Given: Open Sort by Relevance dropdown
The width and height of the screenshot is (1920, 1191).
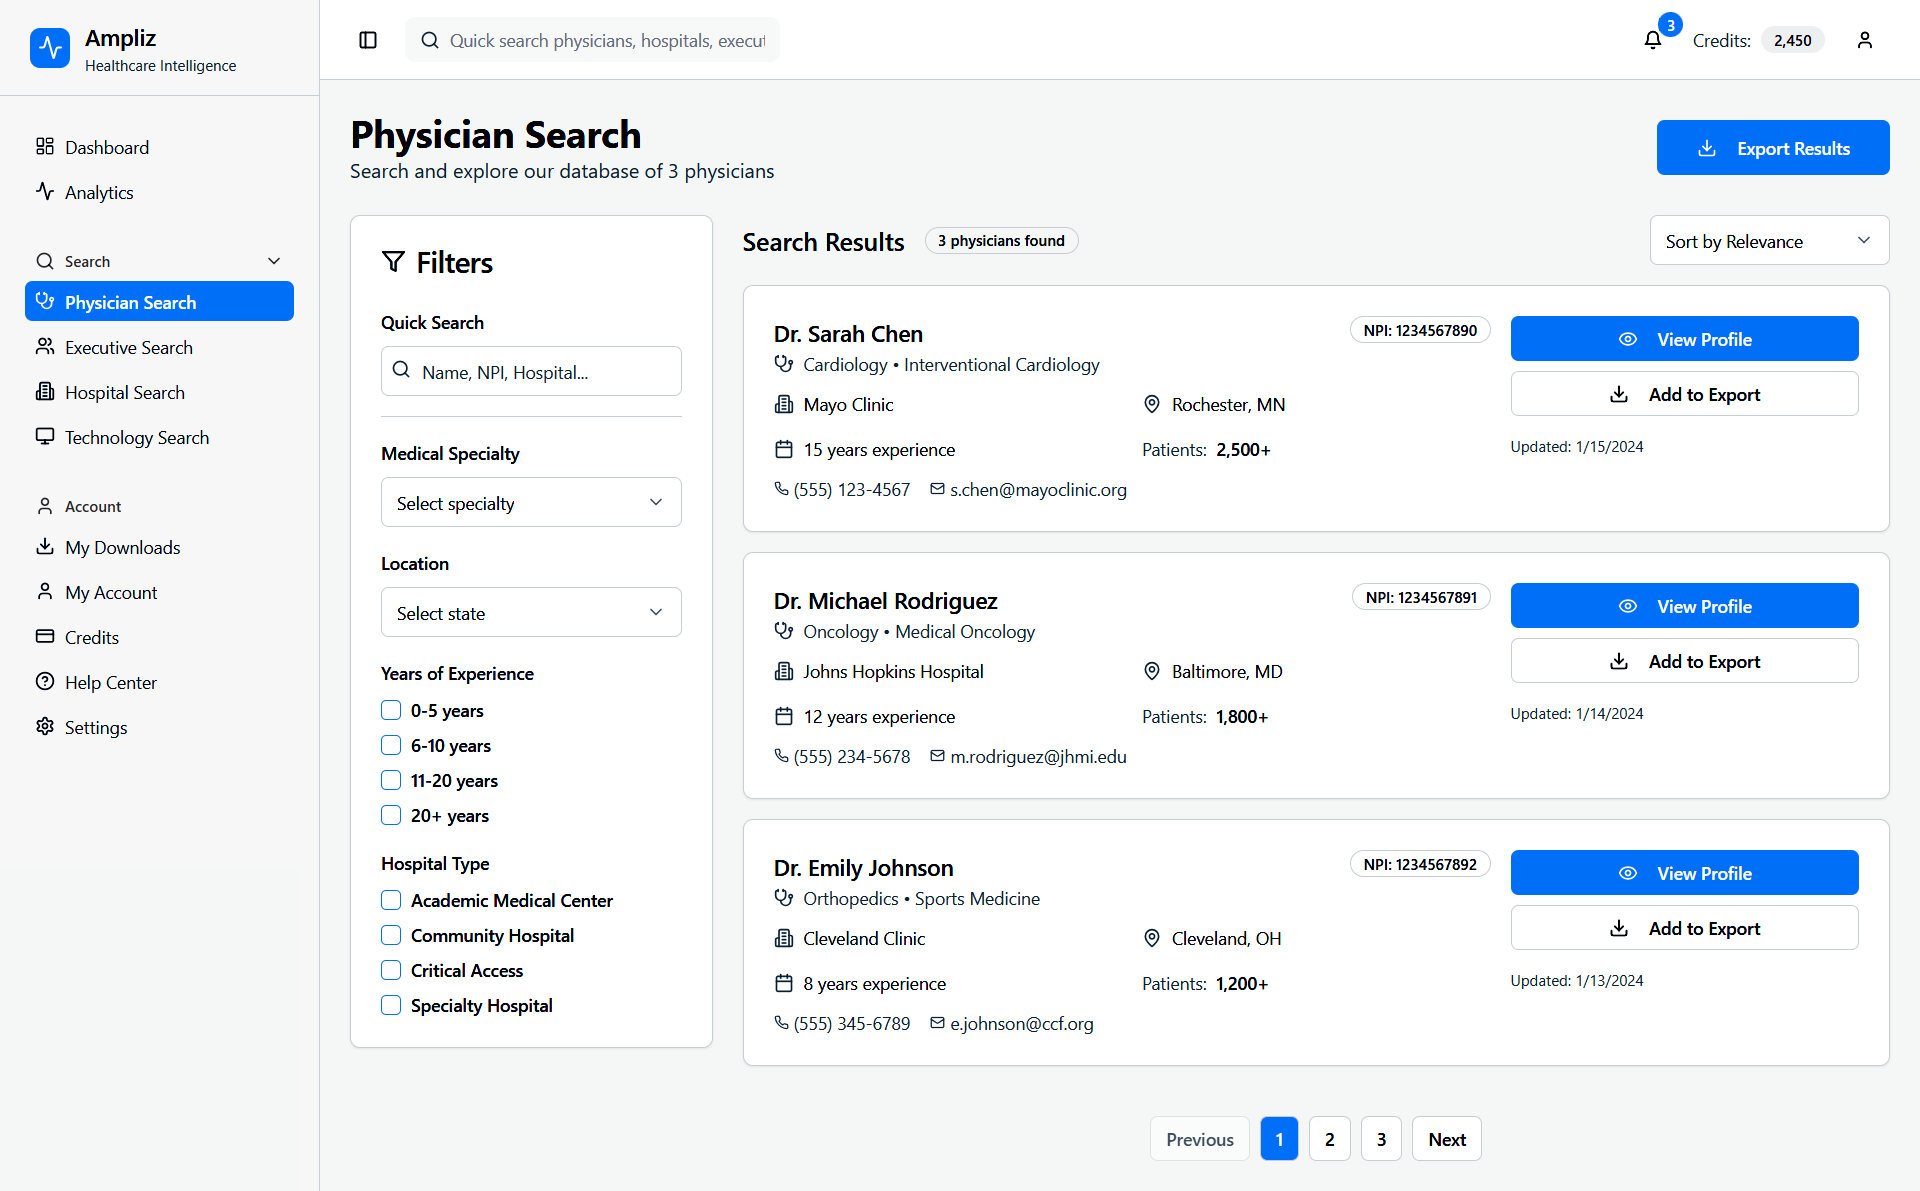Looking at the screenshot, I should 1768,241.
